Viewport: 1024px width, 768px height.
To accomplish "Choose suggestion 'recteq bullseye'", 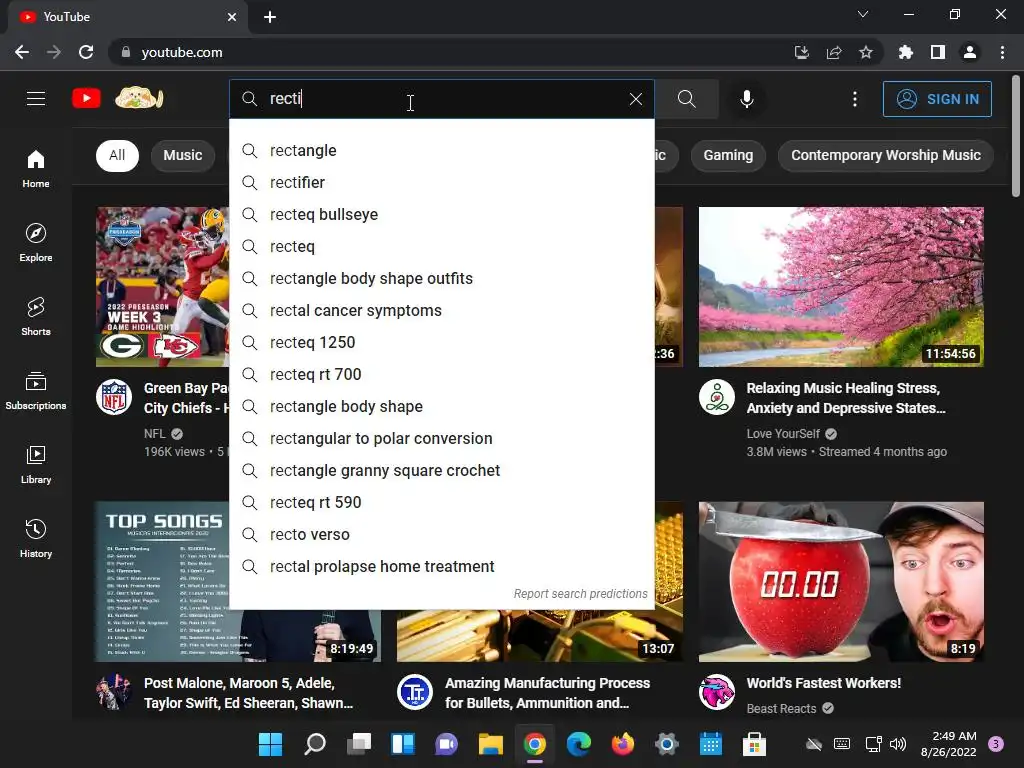I will point(442,214).
